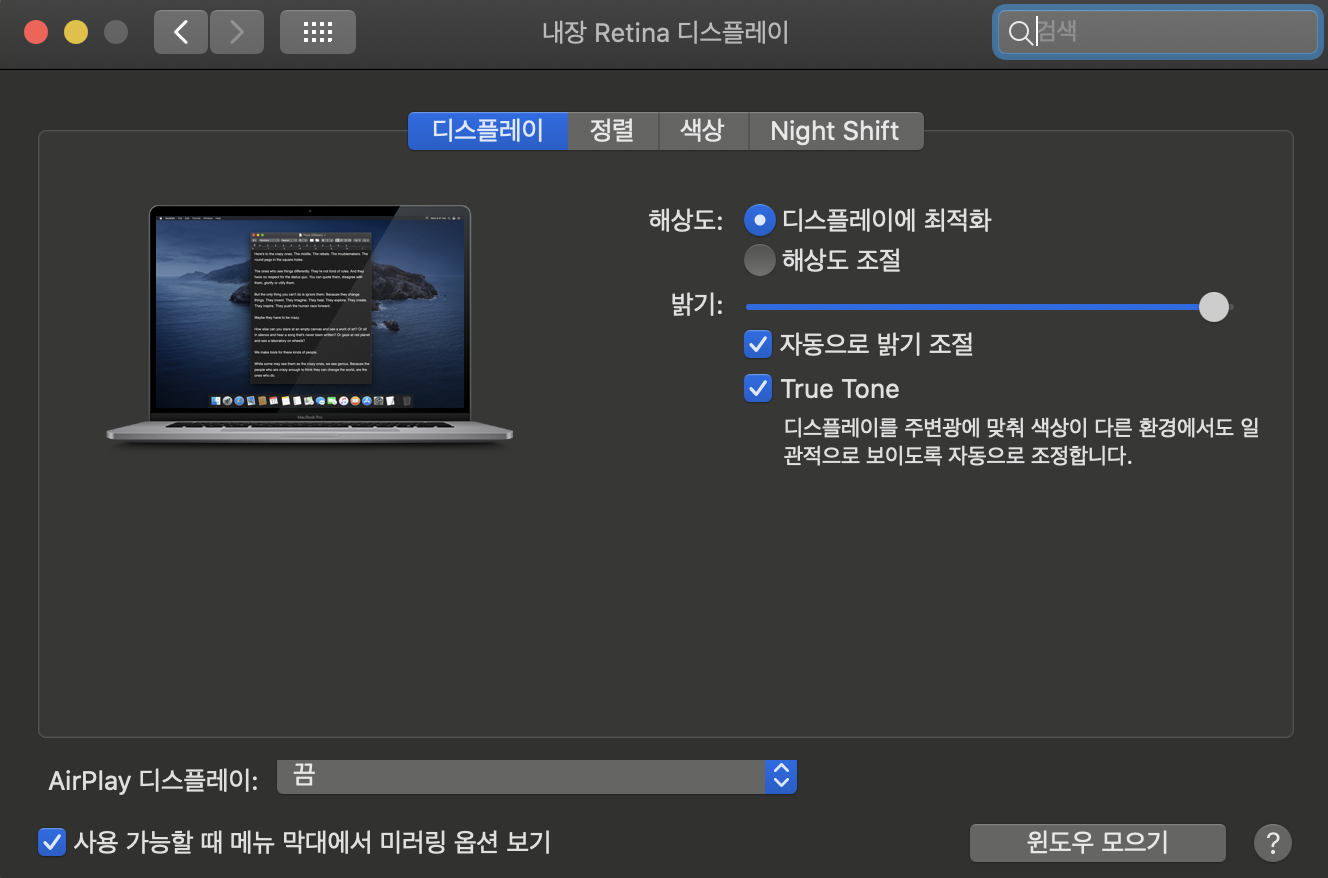Screen dimensions: 1328x878
Task: Open the AirPlay 디스플레이 dropdown
Action: tap(536, 776)
